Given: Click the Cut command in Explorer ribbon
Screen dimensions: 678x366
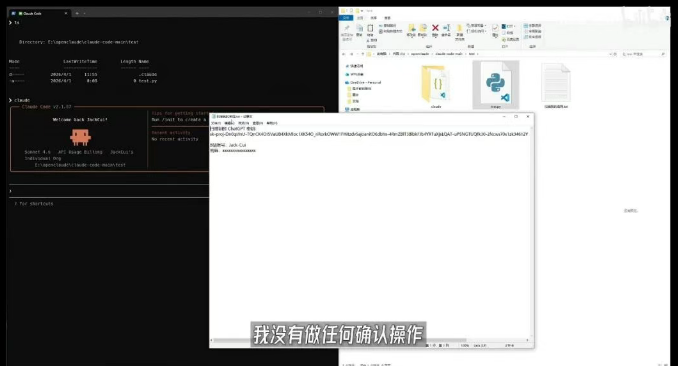Looking at the screenshot, I should (372, 40).
